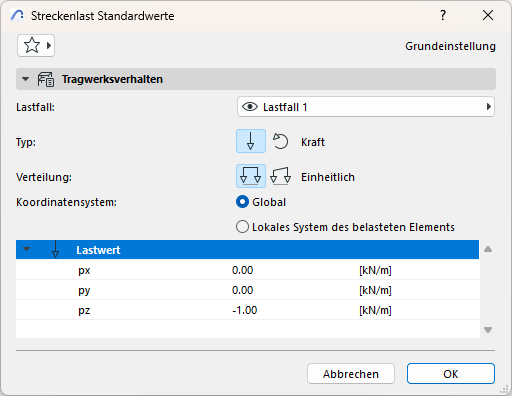Click the Lastwert header text
Image resolution: width=512 pixels, height=396 pixels.
(x=98, y=250)
